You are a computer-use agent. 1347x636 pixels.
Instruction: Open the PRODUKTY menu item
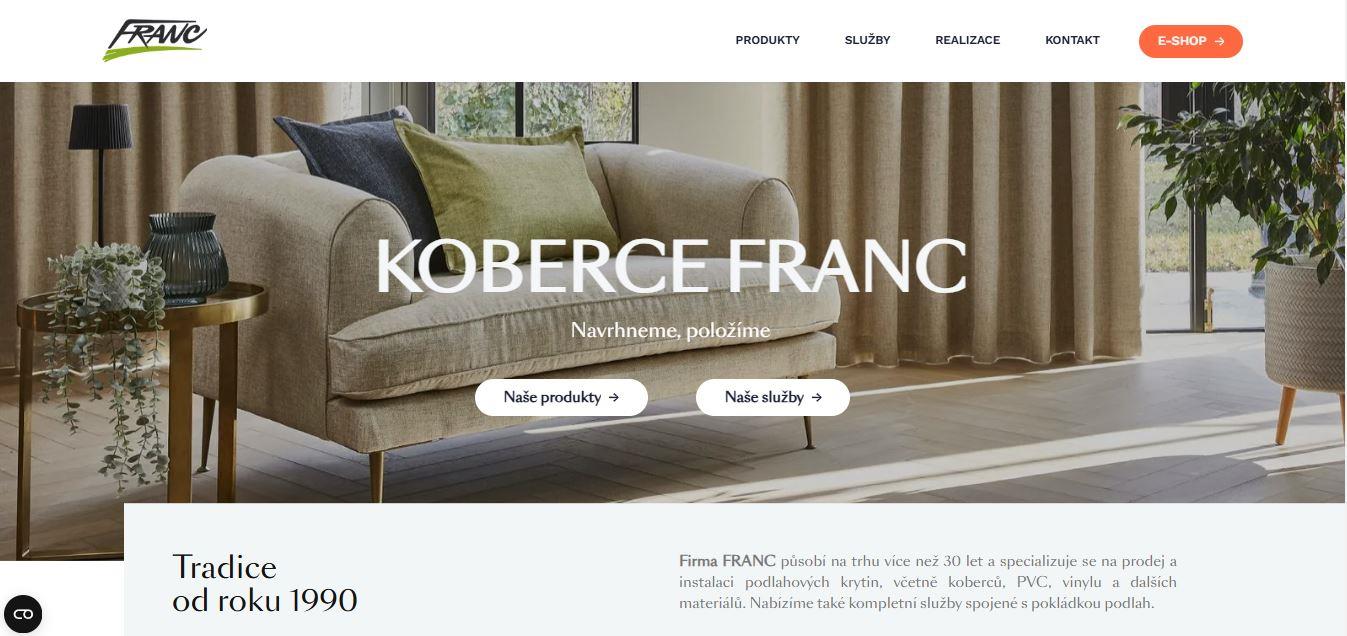[x=767, y=41]
